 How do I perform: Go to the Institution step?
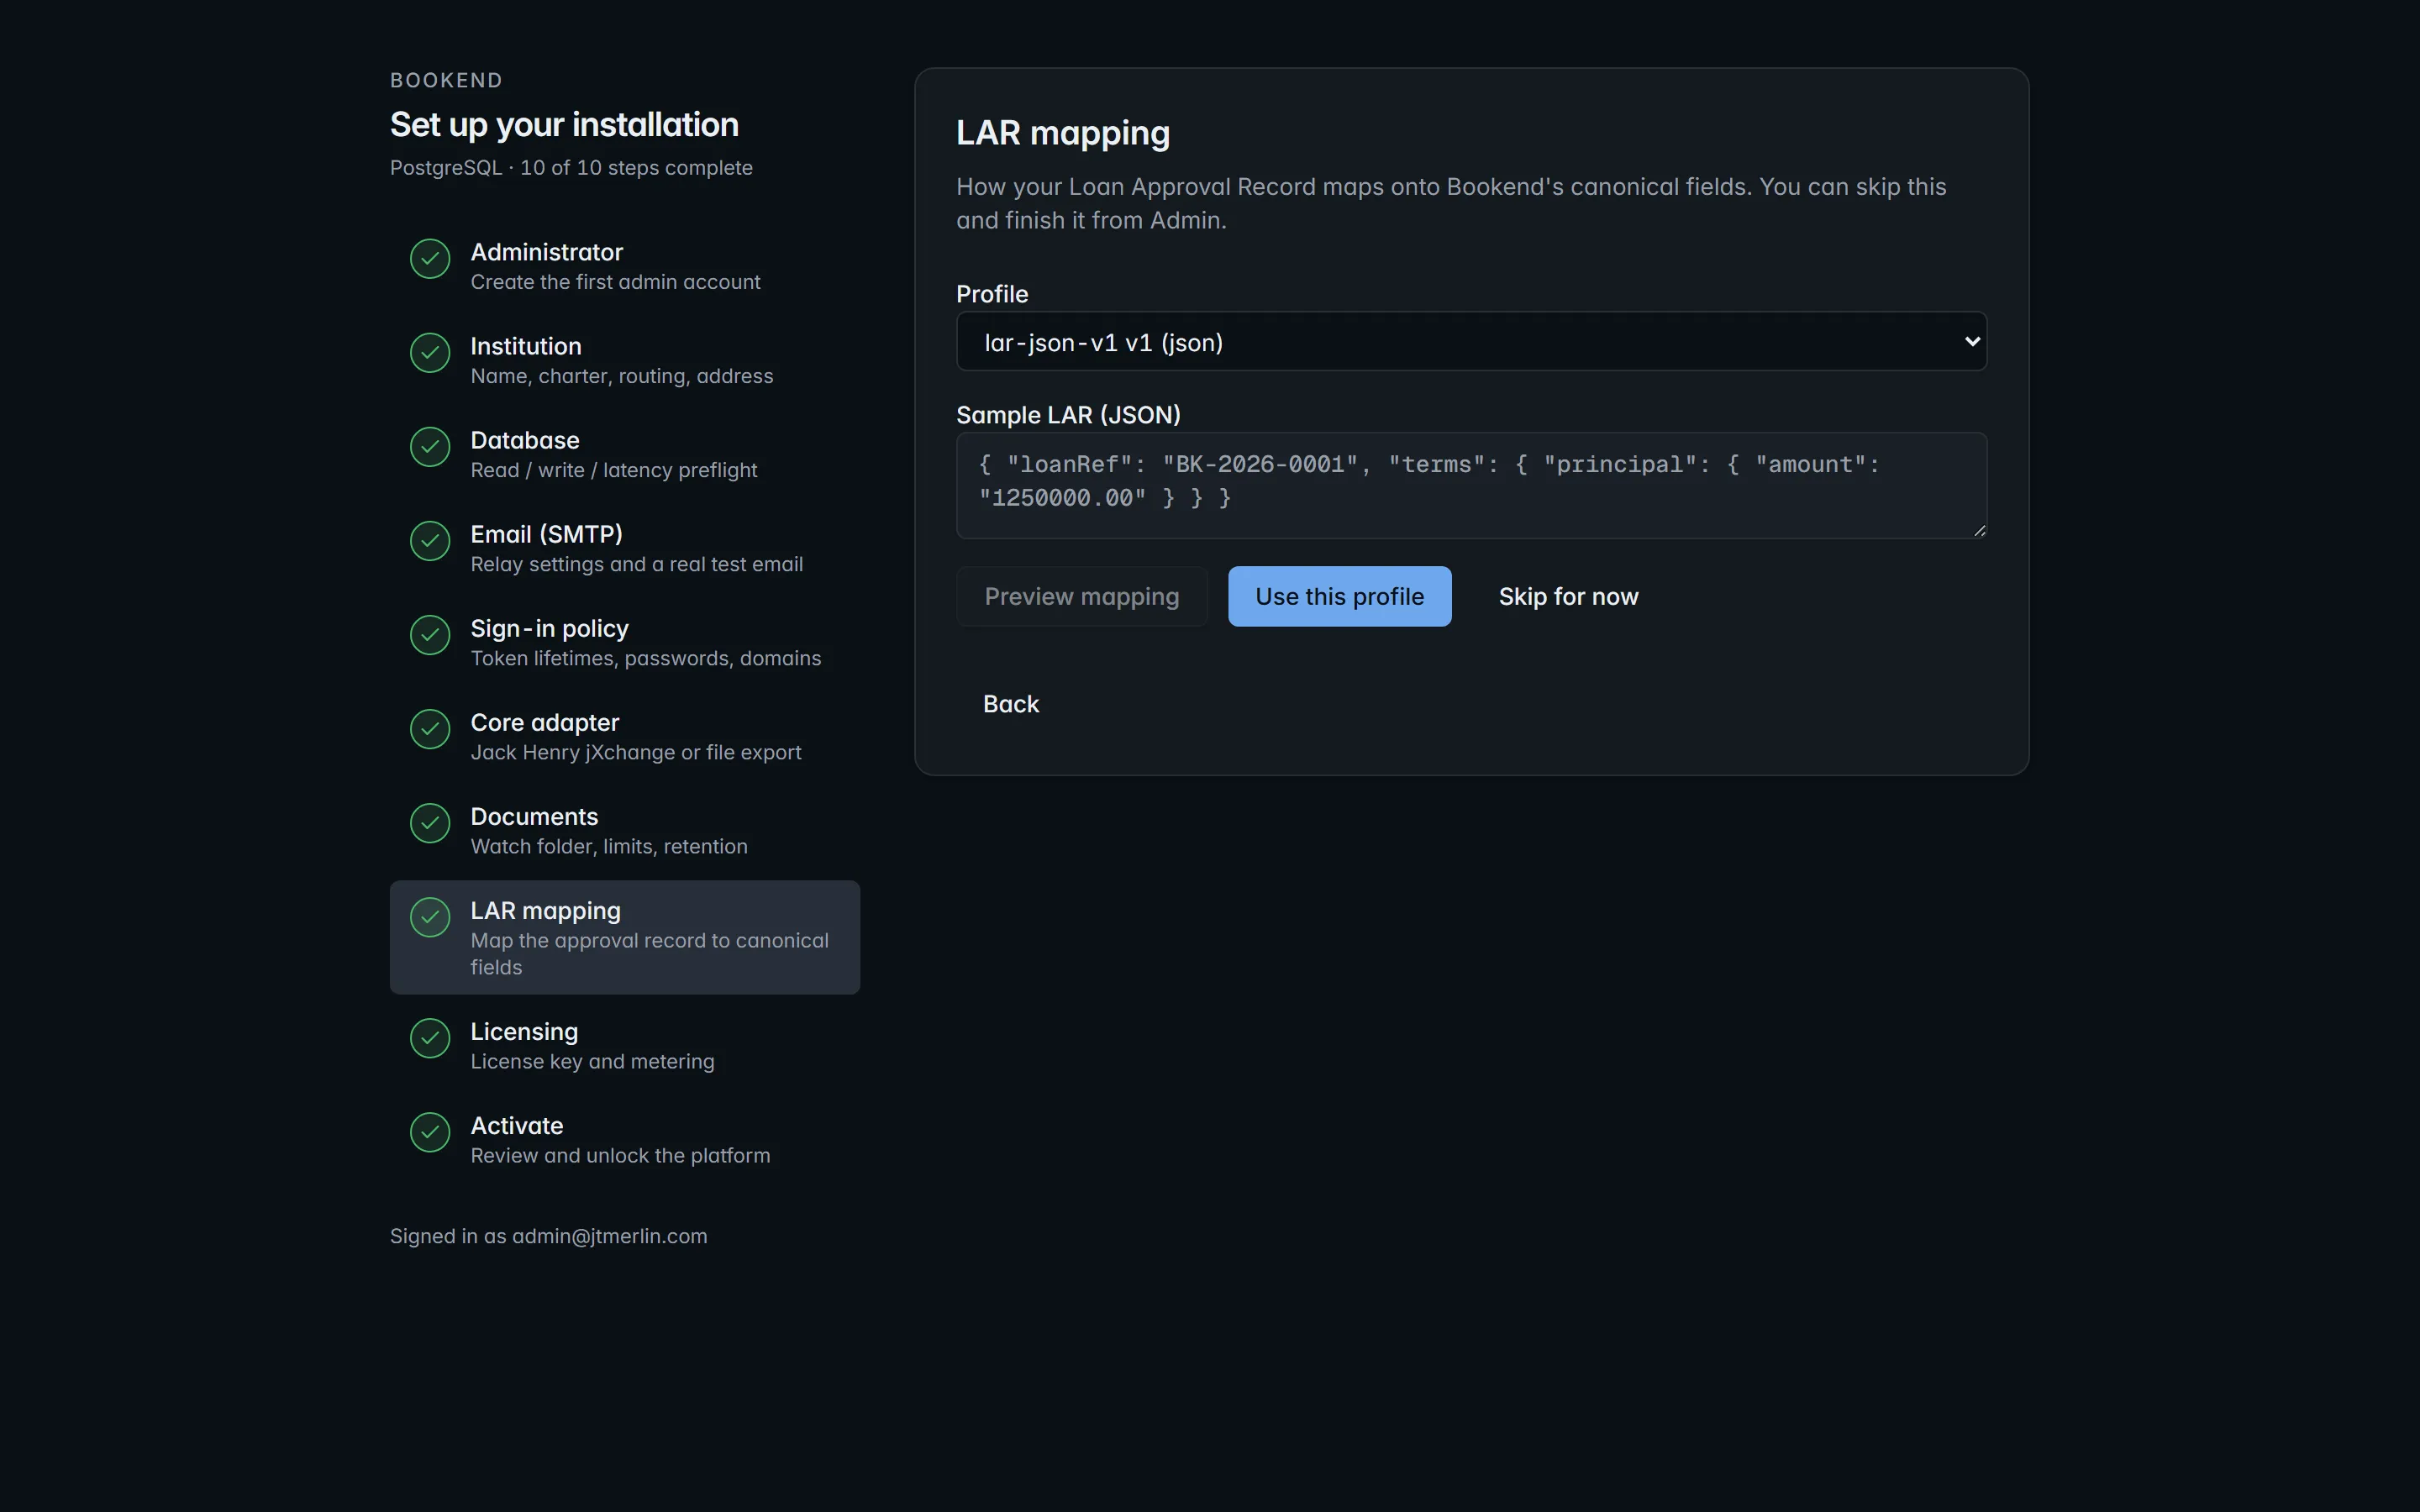coord(624,361)
